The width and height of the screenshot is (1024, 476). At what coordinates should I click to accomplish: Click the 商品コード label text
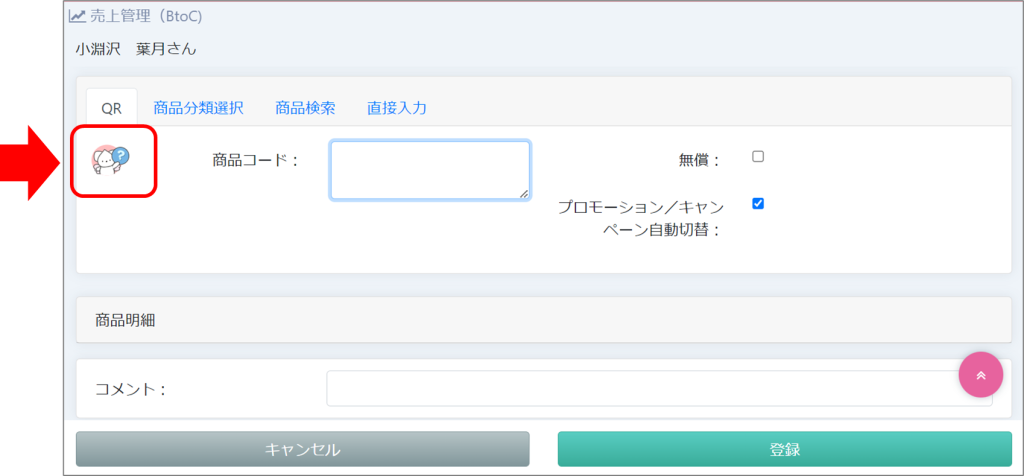pos(256,160)
